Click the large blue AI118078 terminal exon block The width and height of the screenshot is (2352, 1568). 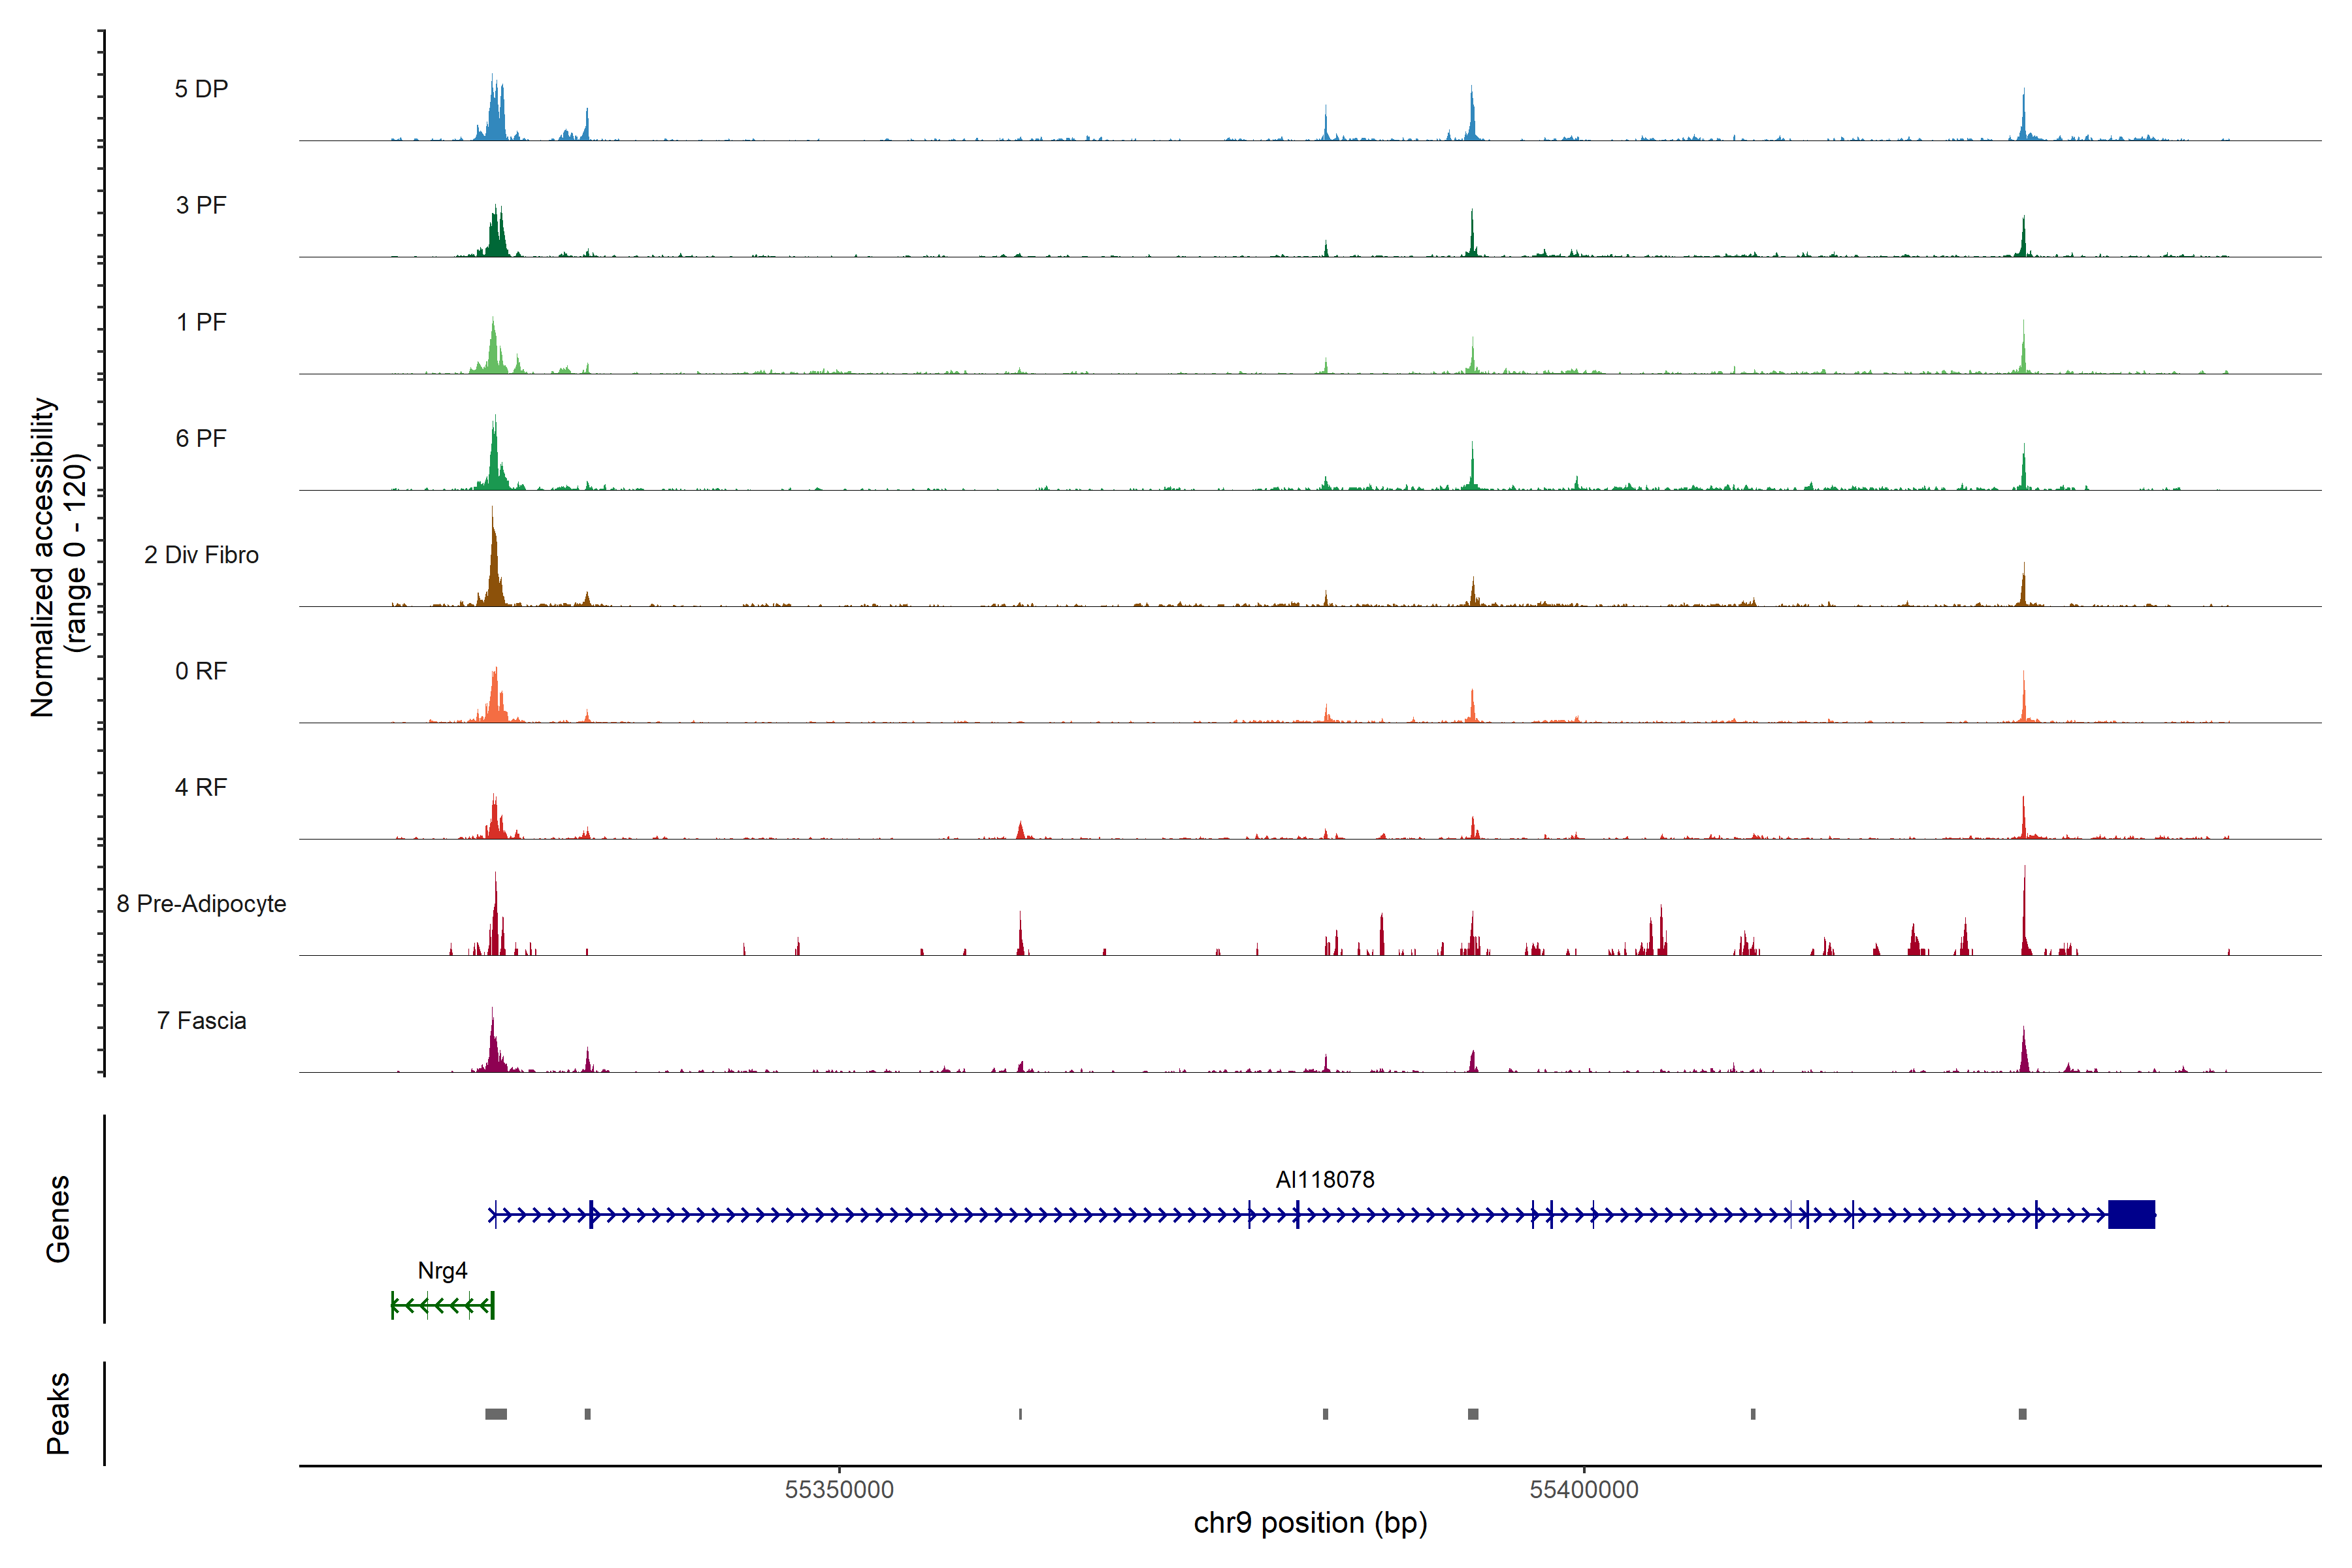click(2131, 1215)
